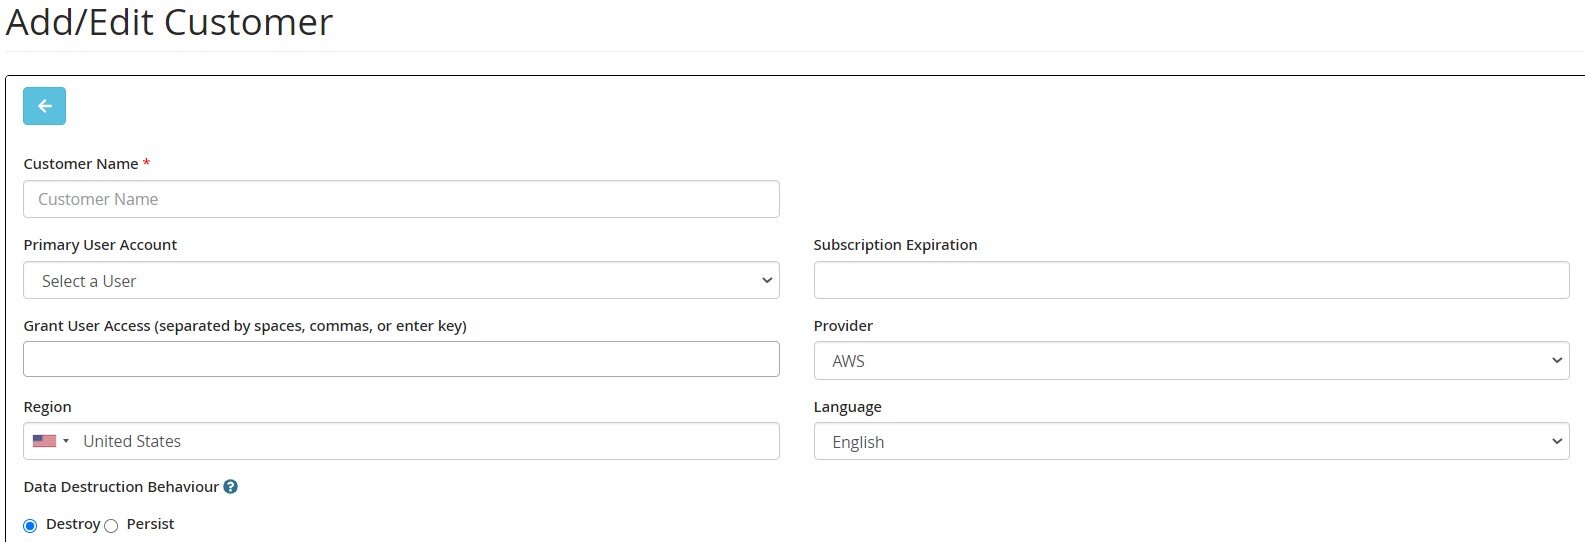Click the Destroy option label
This screenshot has width=1585, height=542.
point(73,524)
